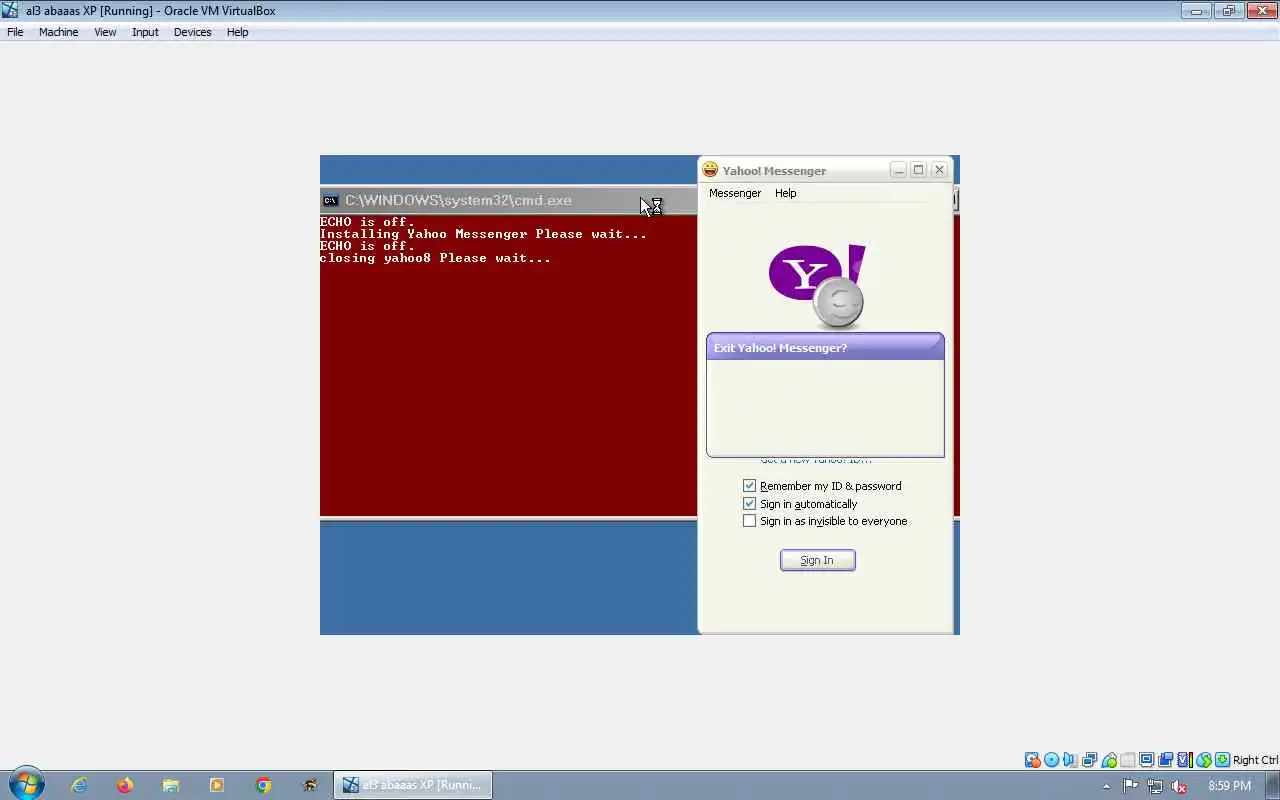The width and height of the screenshot is (1280, 800).
Task: Click the Sign In button
Action: (817, 560)
